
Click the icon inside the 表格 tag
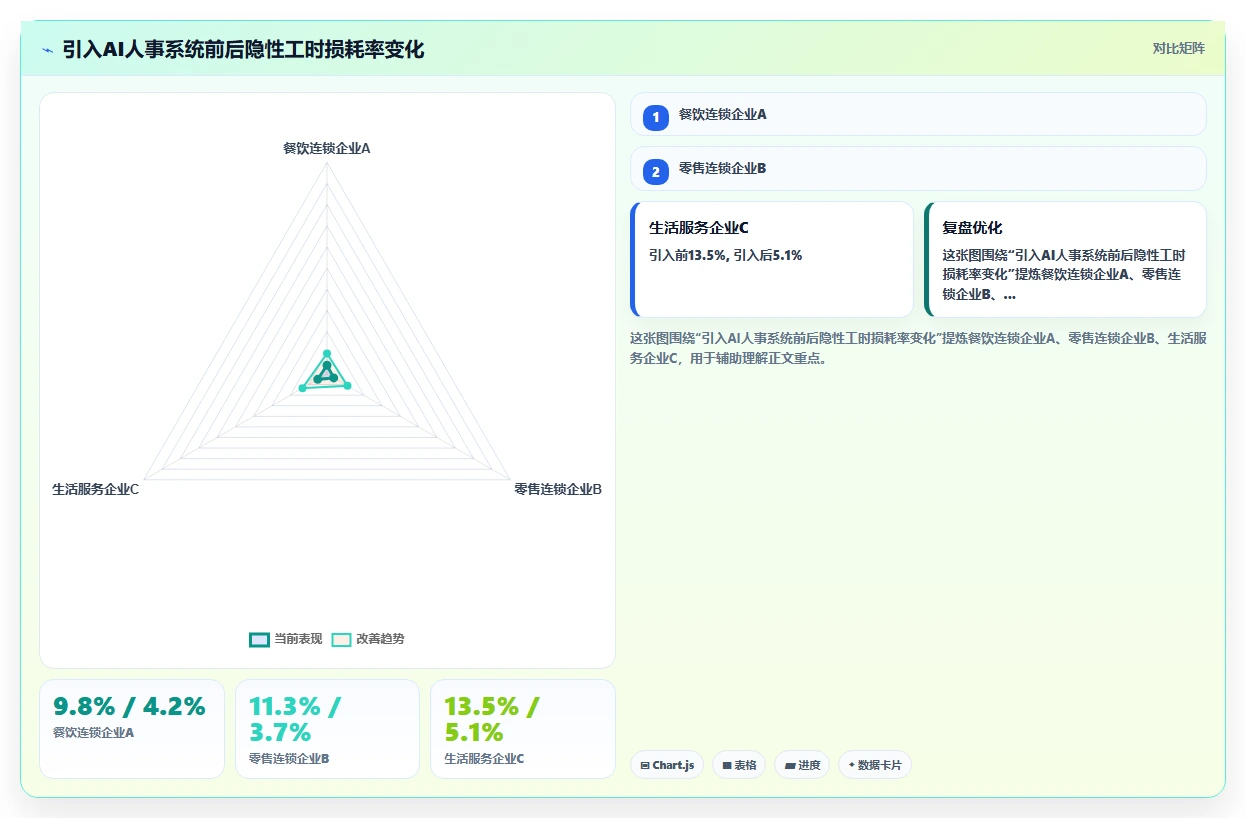point(727,766)
